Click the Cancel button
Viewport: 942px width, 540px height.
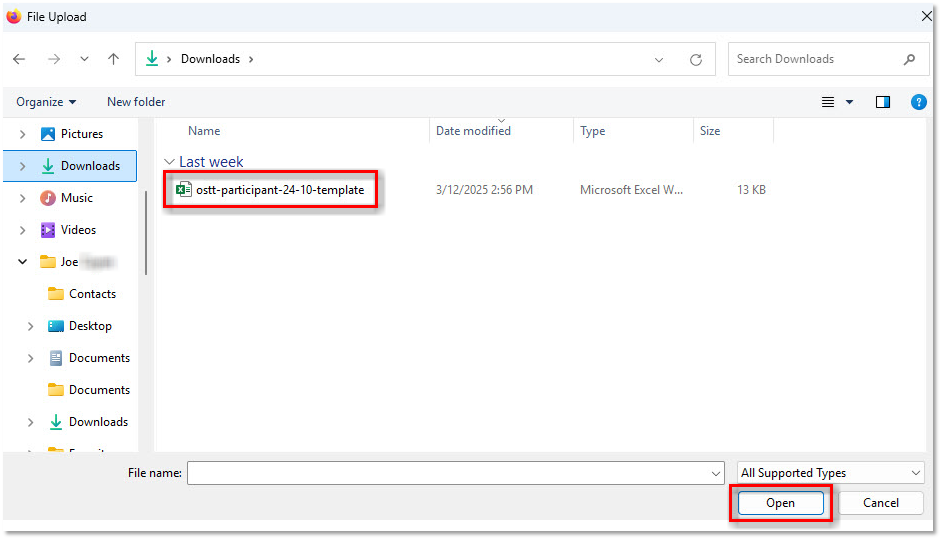tap(881, 503)
